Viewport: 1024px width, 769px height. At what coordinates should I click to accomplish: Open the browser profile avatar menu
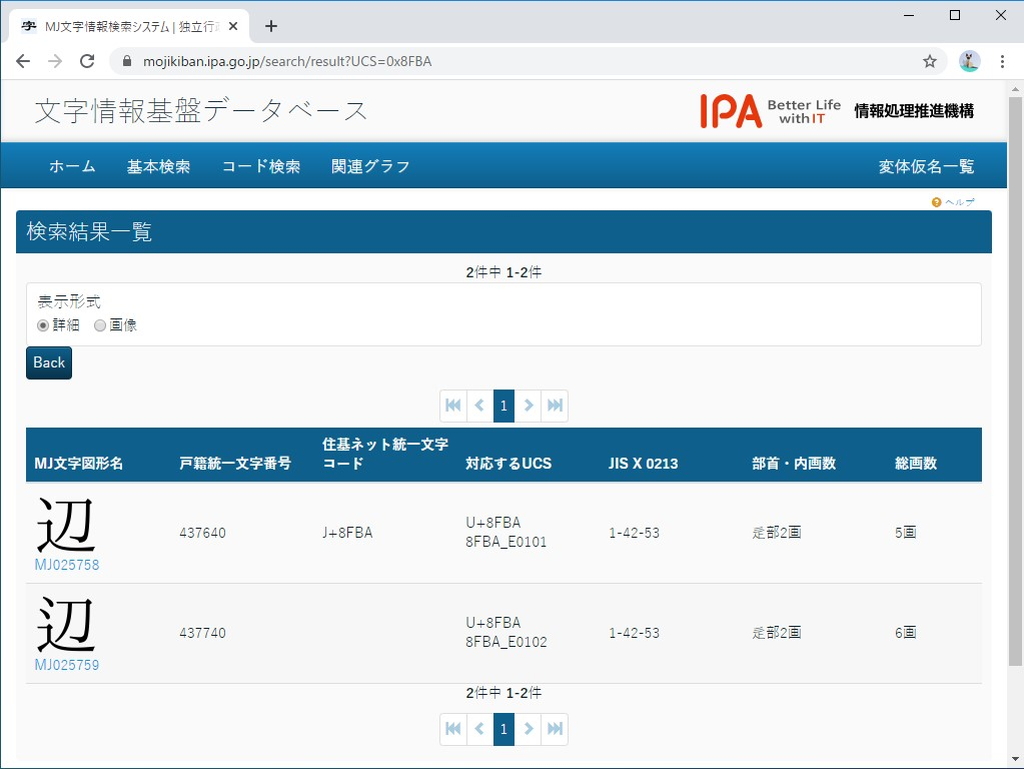pos(968,61)
